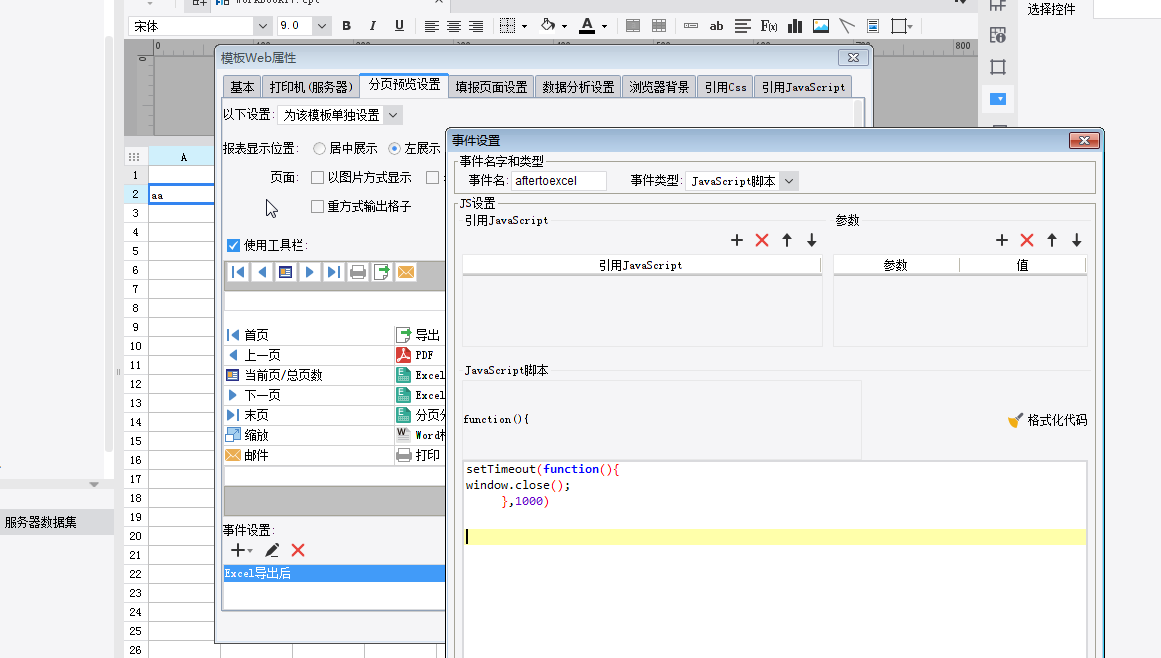
Task: Switch to the 打印机(服务器) tab
Action: pos(311,87)
